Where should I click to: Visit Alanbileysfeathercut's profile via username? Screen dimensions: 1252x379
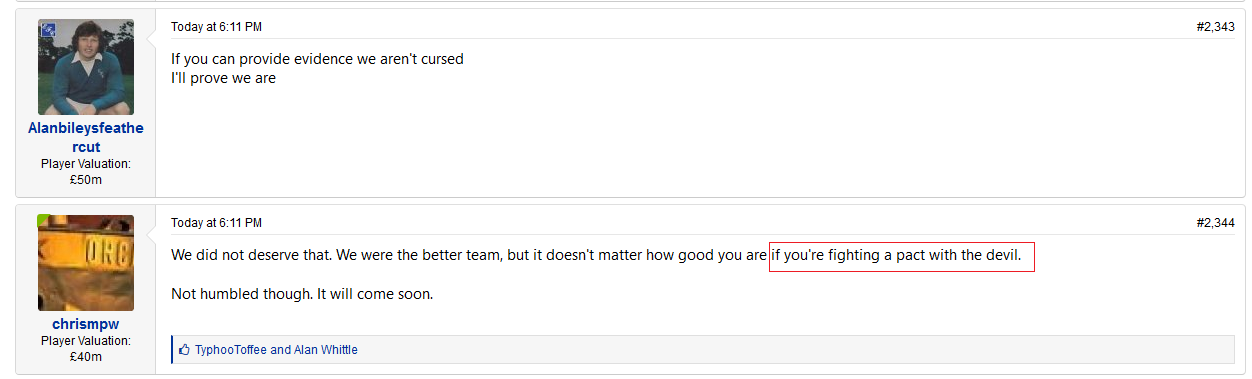click(x=86, y=138)
